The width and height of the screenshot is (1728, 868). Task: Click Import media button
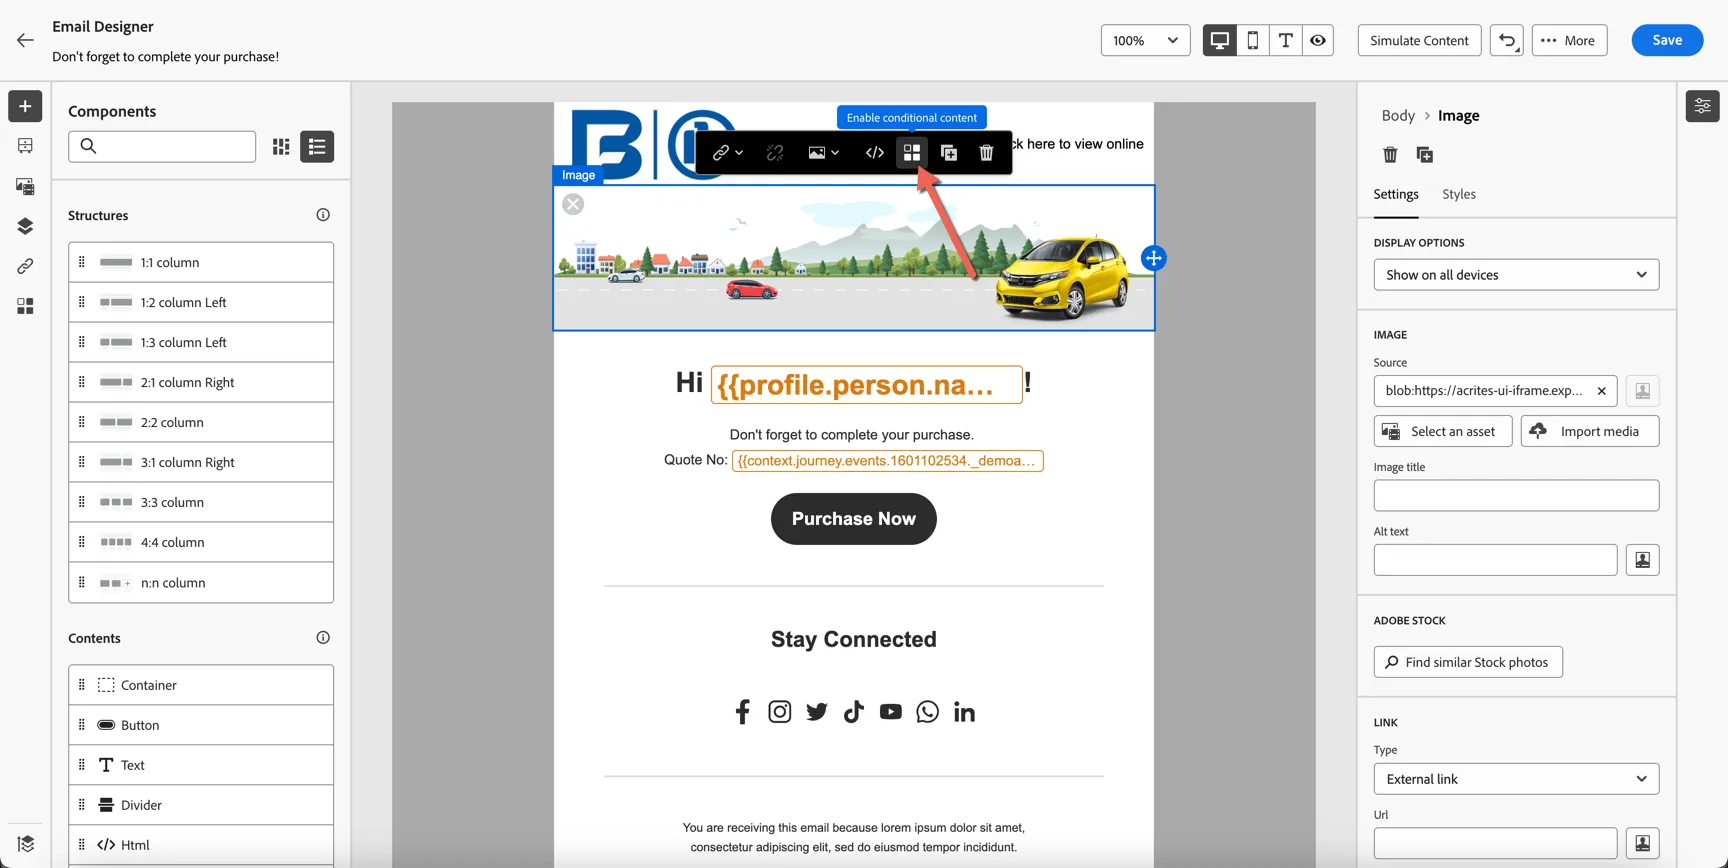point(1589,431)
